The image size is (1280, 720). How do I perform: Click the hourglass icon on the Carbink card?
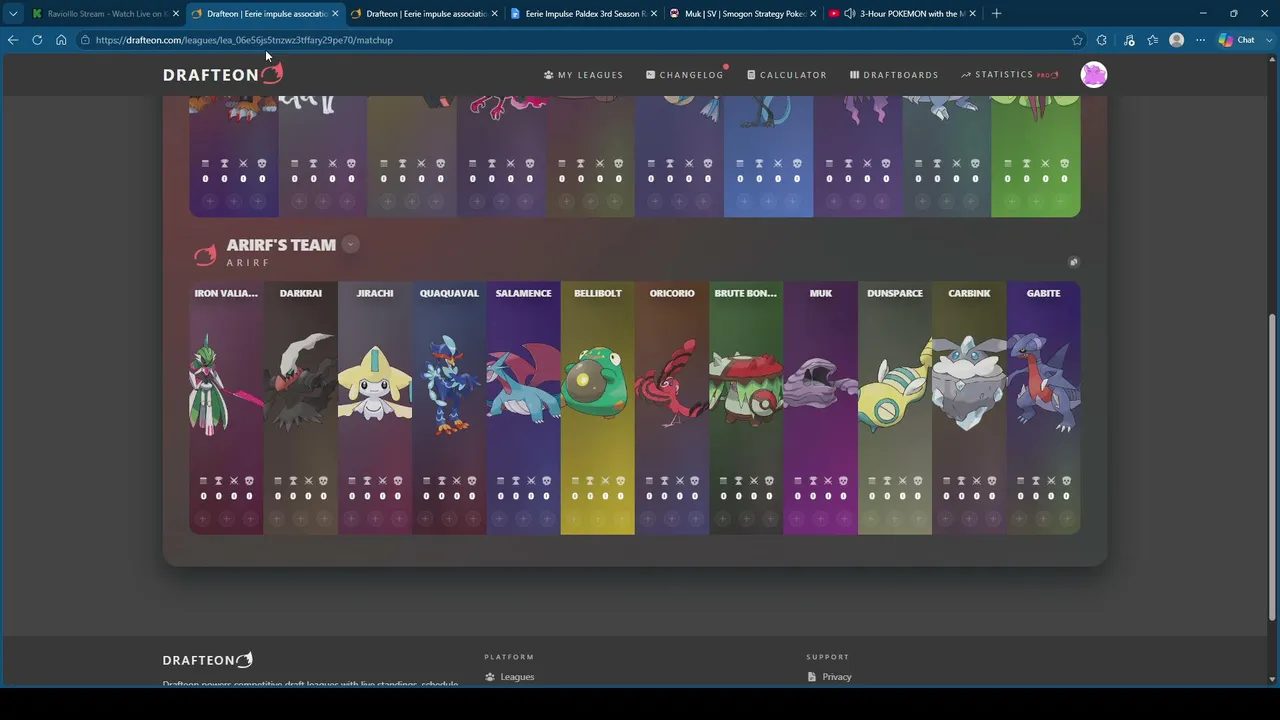(960, 481)
